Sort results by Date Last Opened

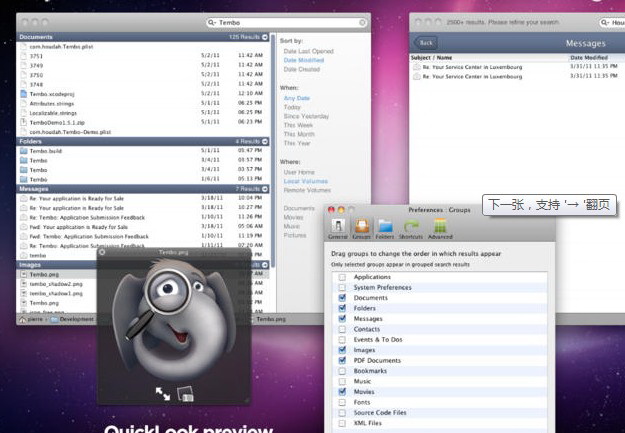tap(308, 51)
